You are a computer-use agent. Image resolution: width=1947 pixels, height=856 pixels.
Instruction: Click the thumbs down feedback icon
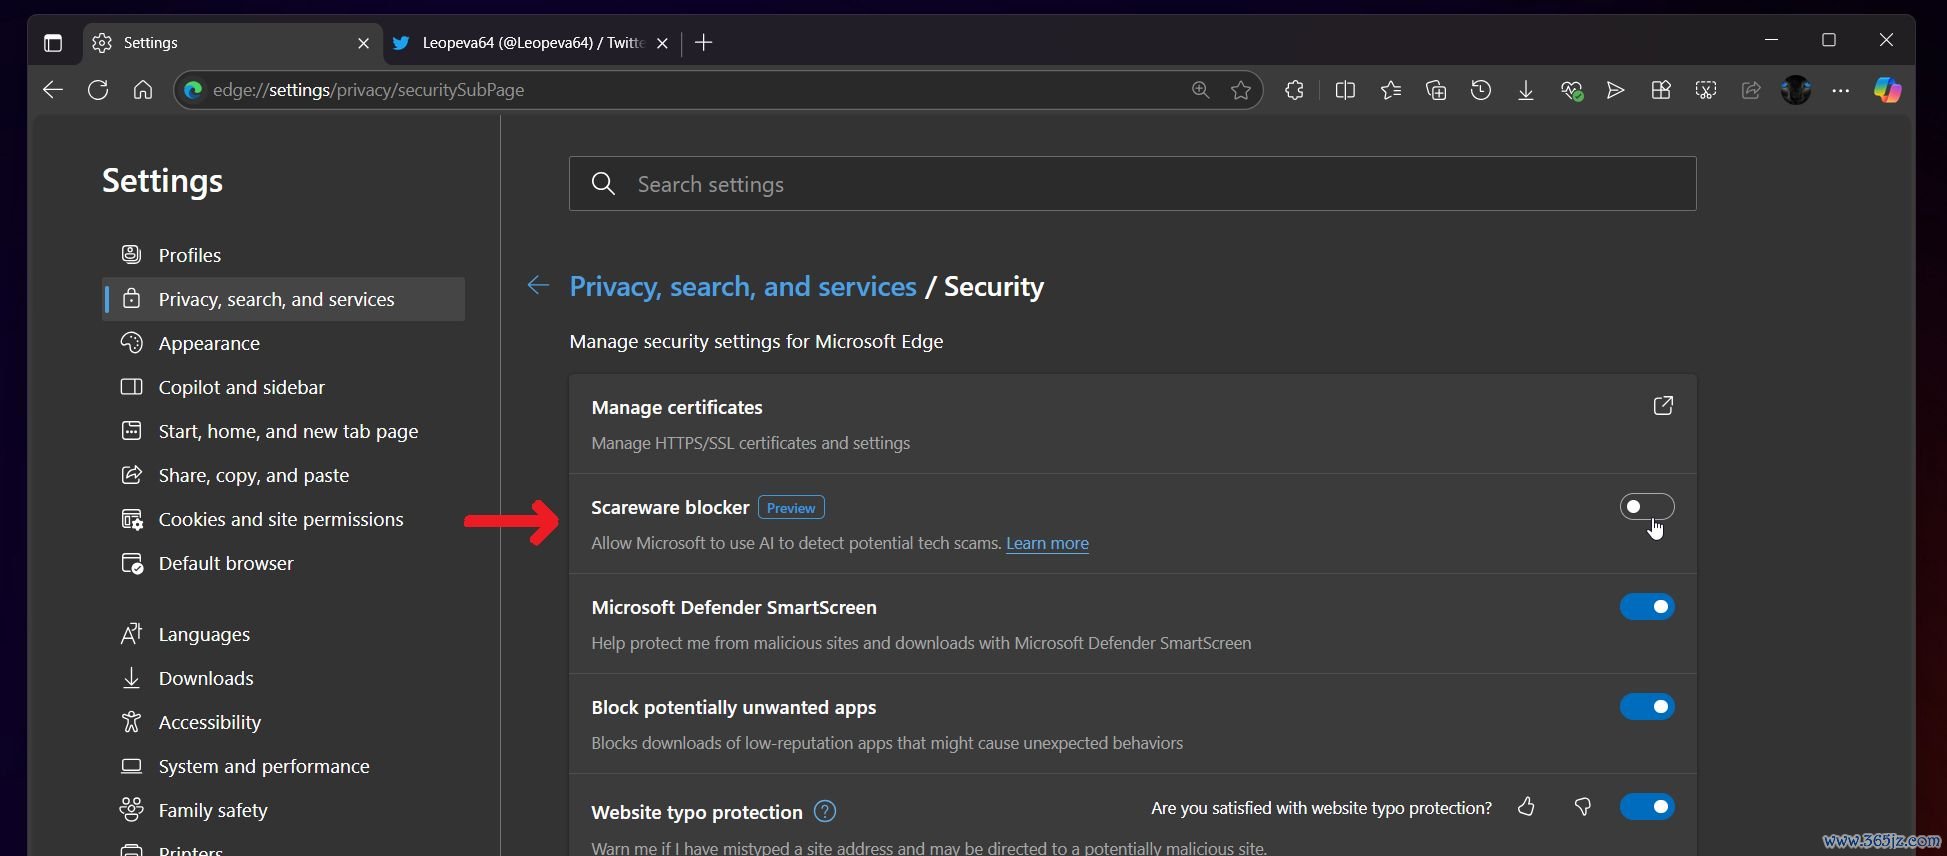click(x=1582, y=806)
